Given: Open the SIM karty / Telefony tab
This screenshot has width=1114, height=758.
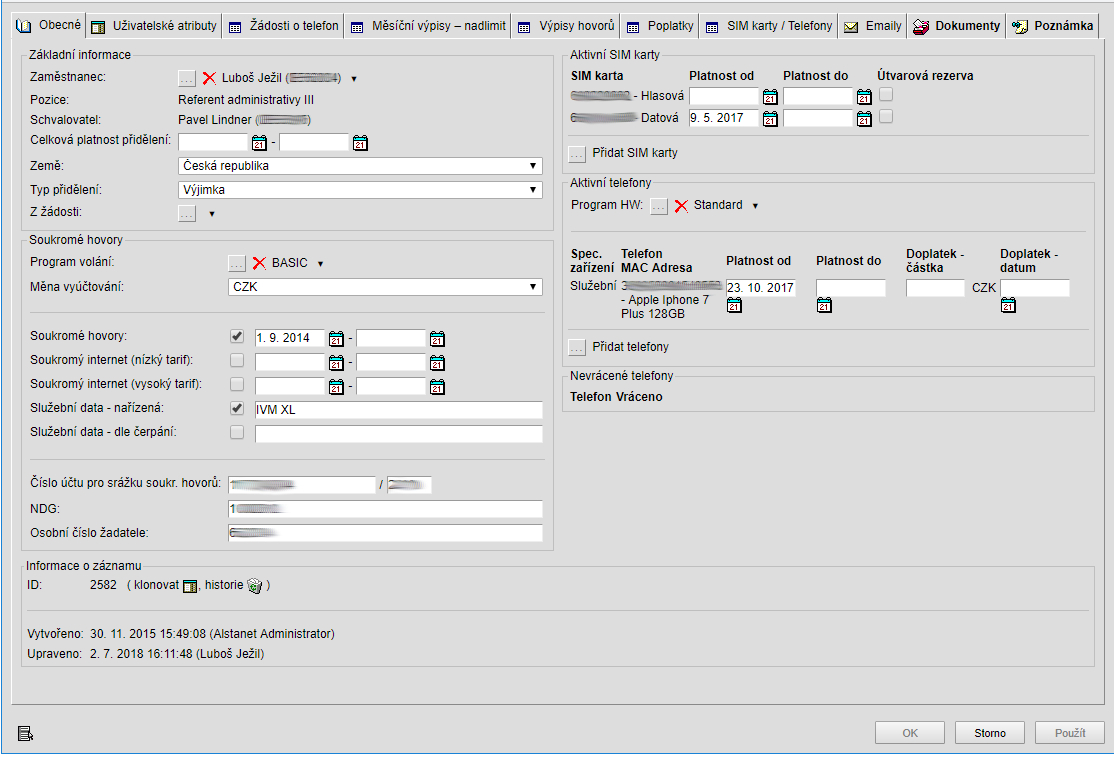Looking at the screenshot, I should (768, 26).
